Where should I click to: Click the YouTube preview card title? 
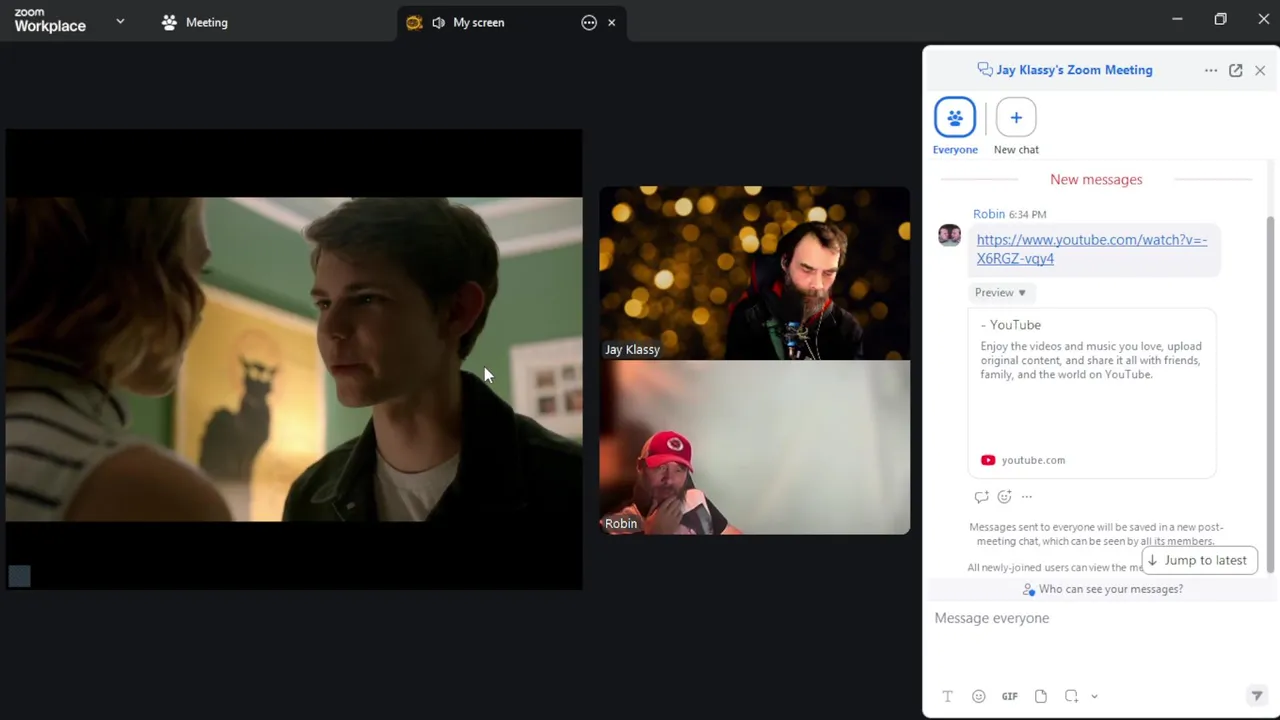coord(1011,325)
